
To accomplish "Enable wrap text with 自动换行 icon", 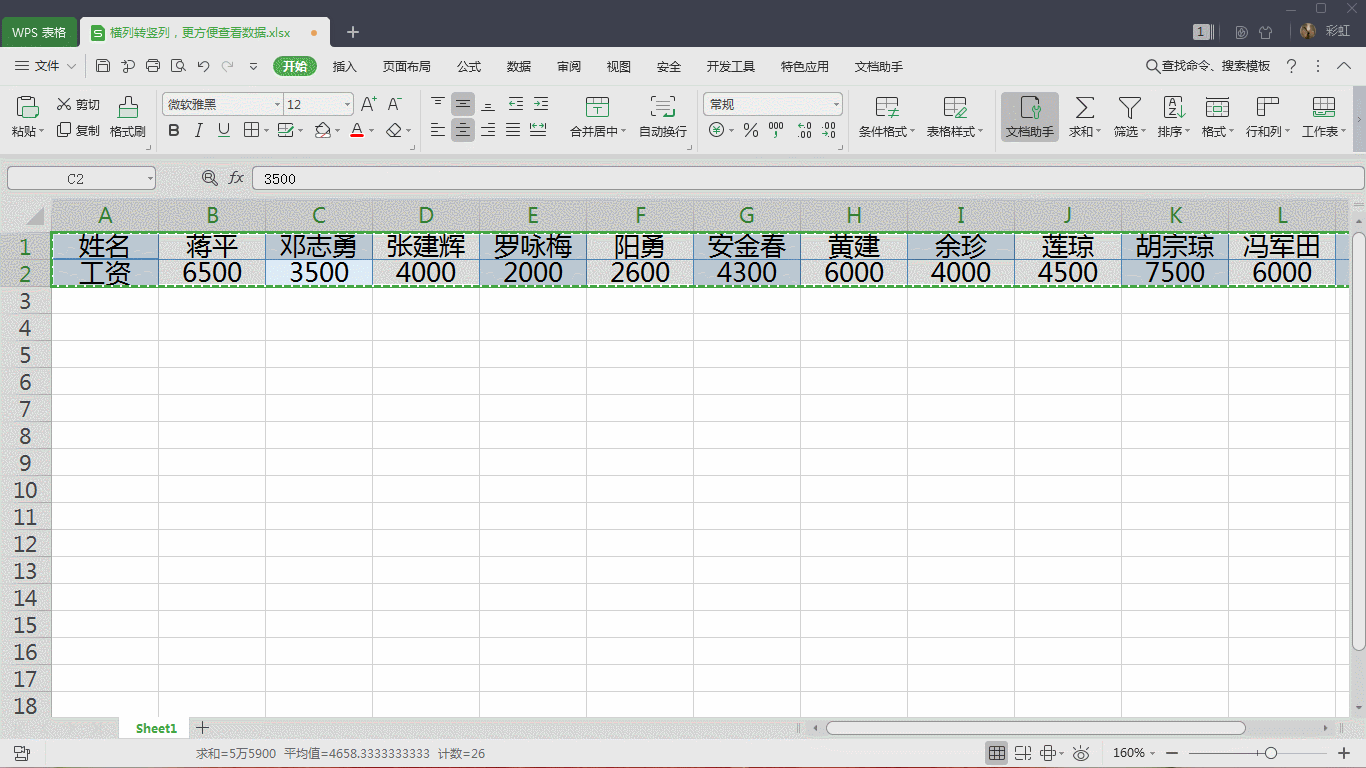I will click(662, 108).
